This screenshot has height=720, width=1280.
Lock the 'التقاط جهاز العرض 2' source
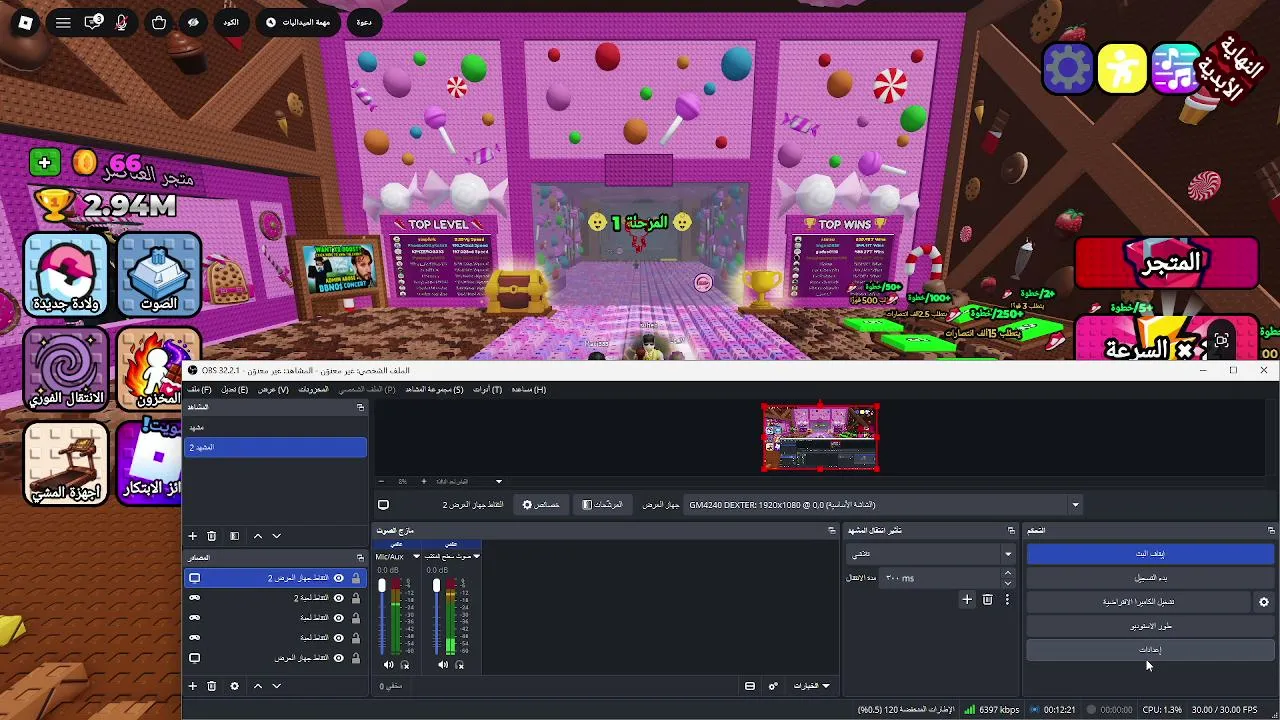(355, 578)
